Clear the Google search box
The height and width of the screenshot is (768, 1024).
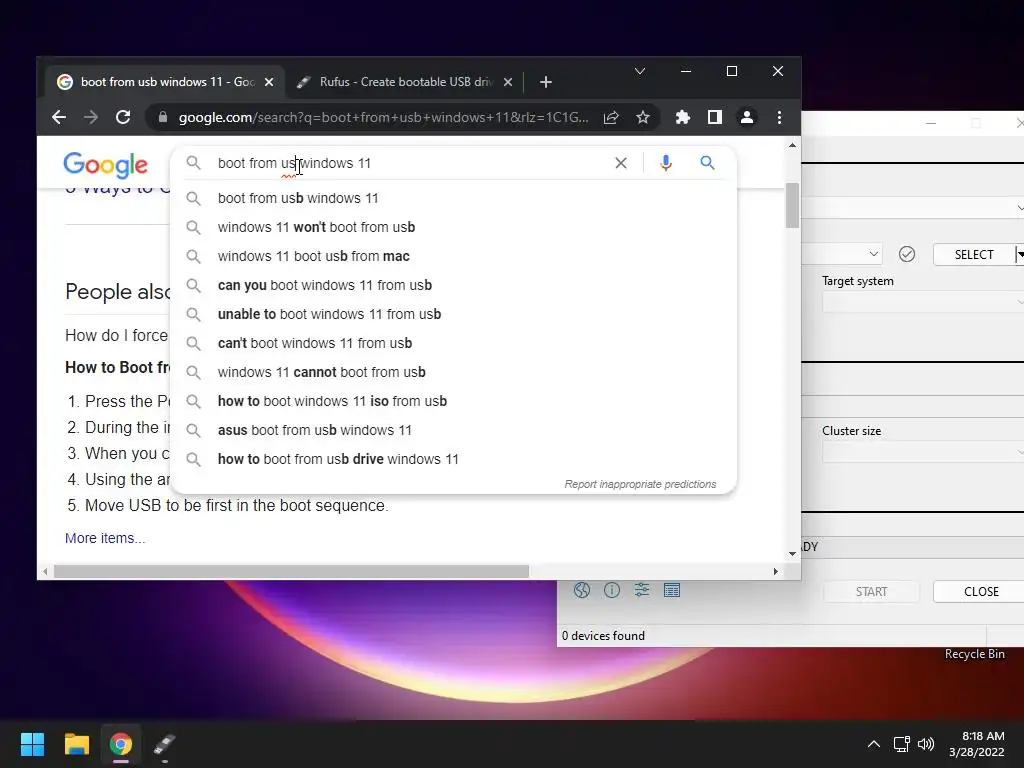click(x=620, y=163)
